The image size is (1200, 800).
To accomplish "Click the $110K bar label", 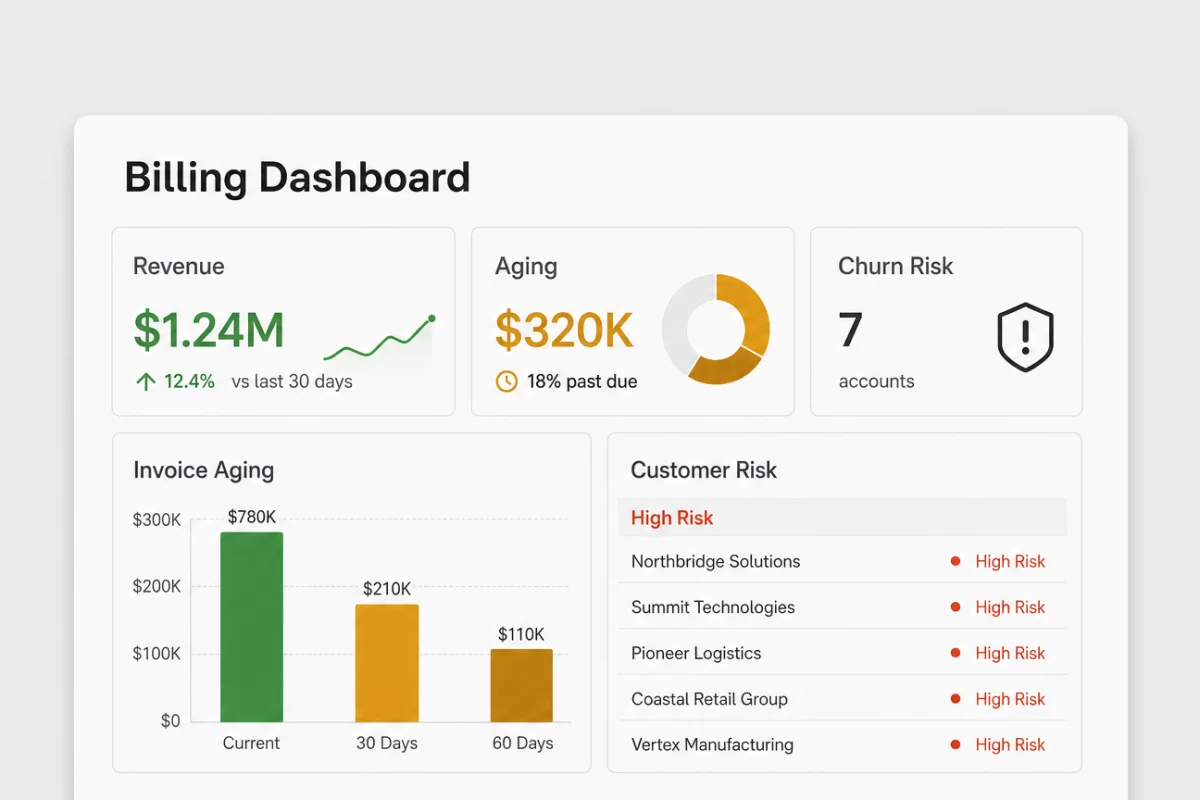I will click(x=521, y=634).
